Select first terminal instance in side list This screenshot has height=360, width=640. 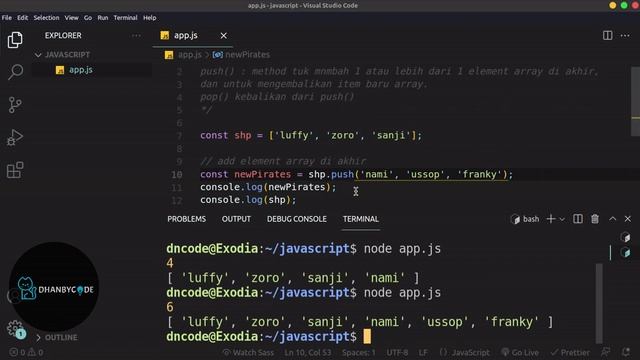[625, 237]
